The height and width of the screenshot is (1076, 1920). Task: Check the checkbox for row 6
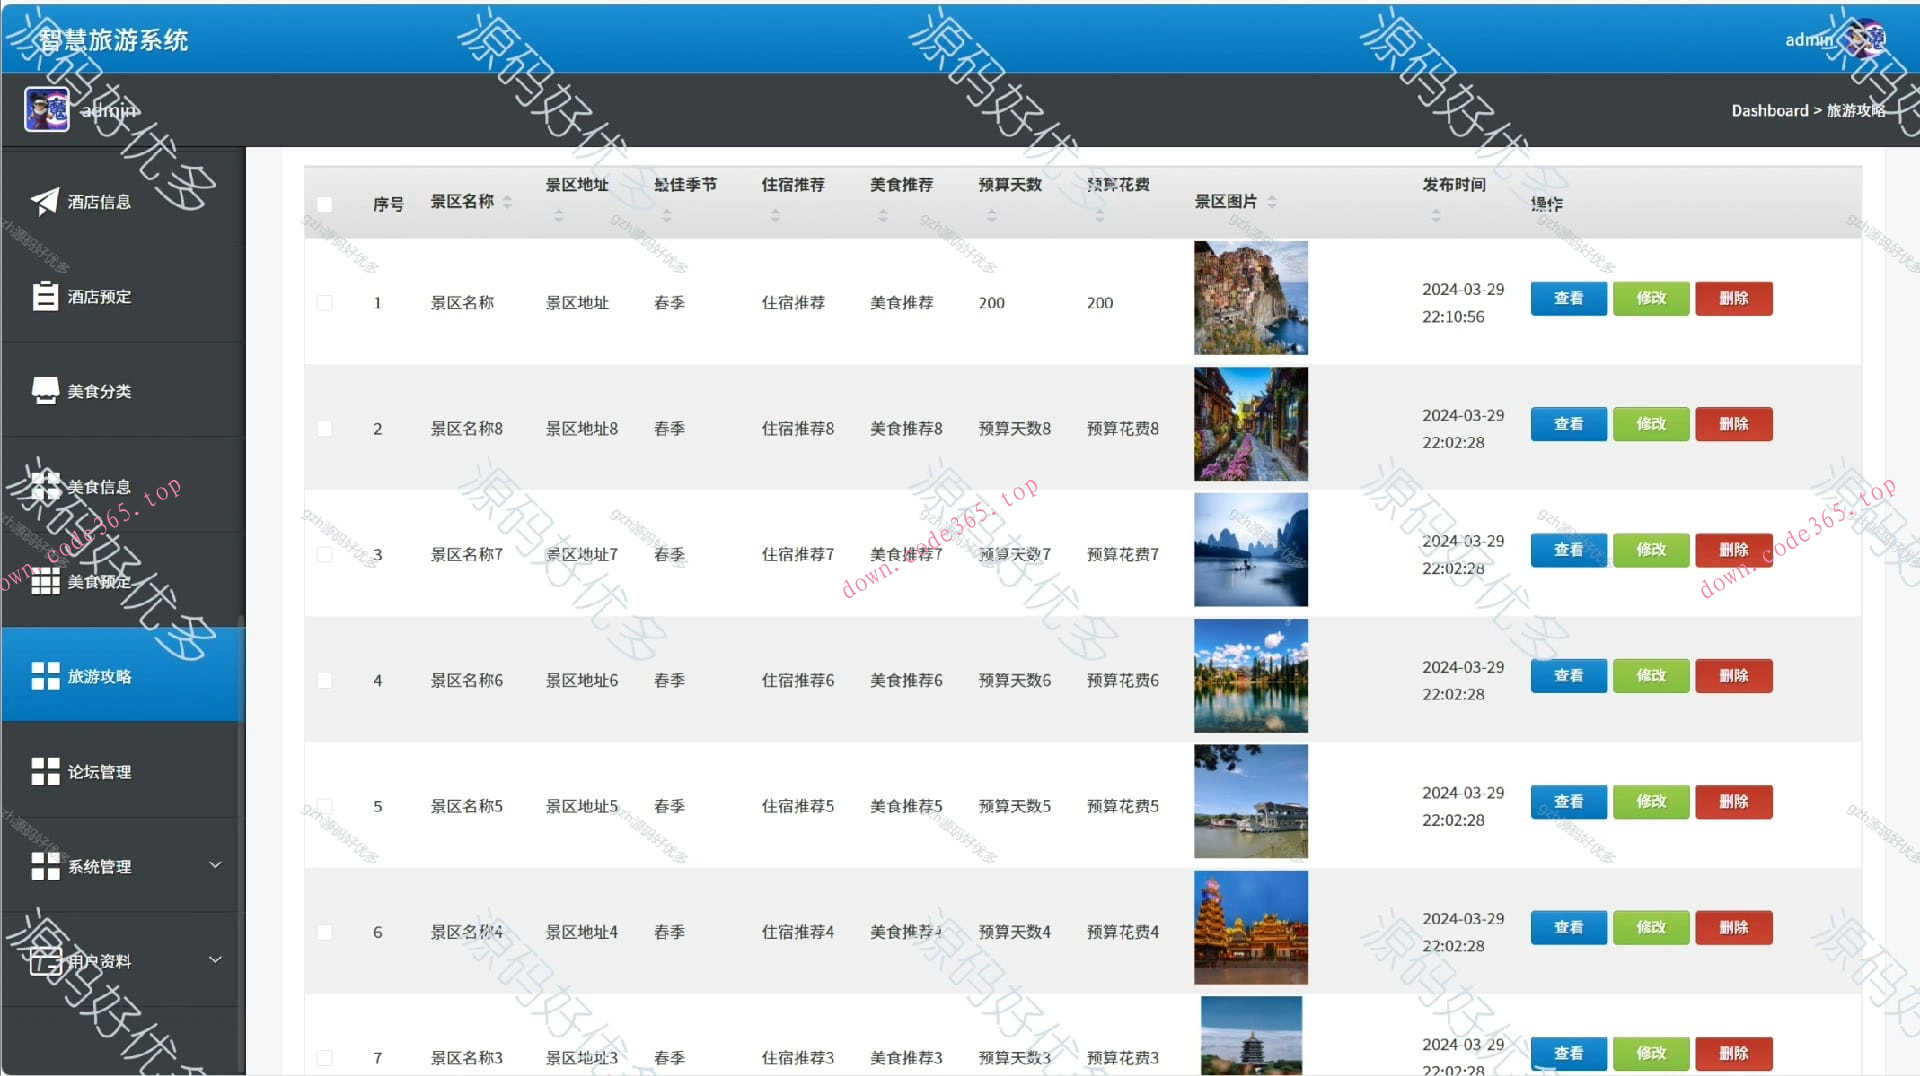tap(324, 932)
